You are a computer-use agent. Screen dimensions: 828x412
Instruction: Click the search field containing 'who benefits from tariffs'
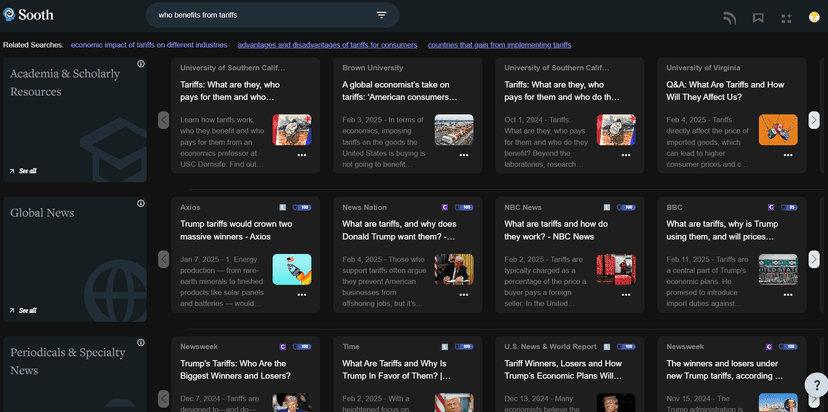coord(260,15)
